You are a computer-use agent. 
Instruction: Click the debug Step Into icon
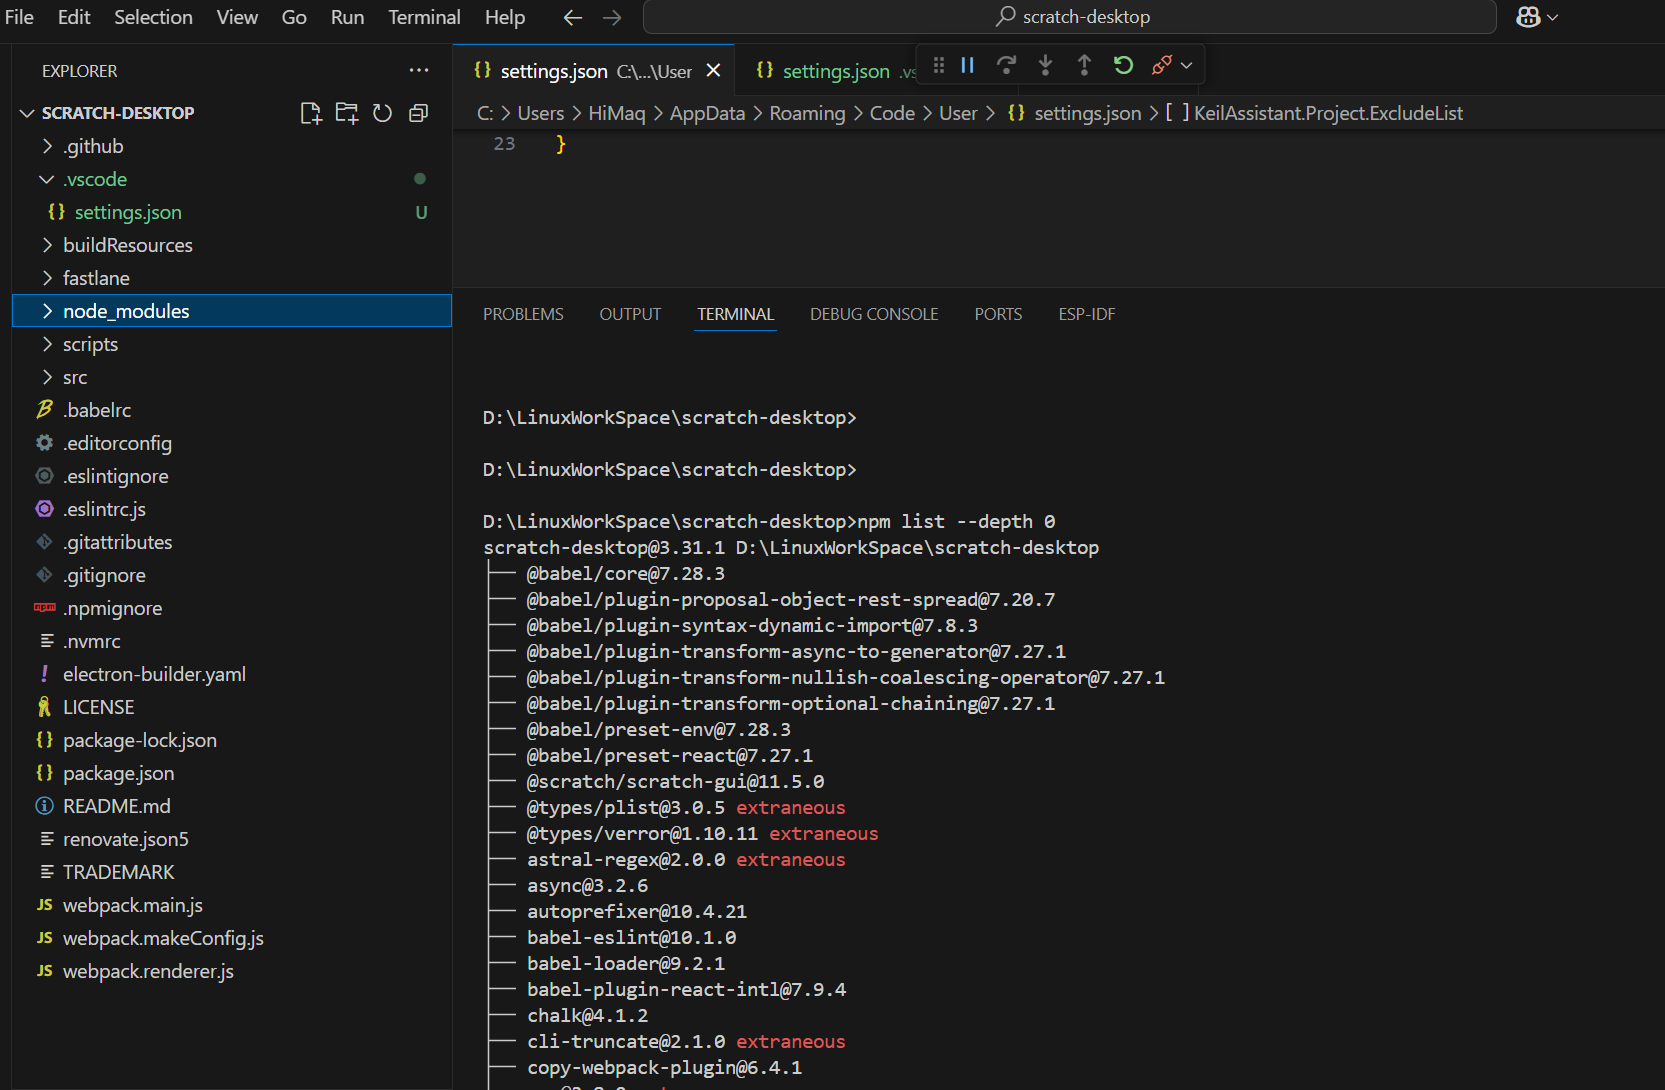(1045, 65)
